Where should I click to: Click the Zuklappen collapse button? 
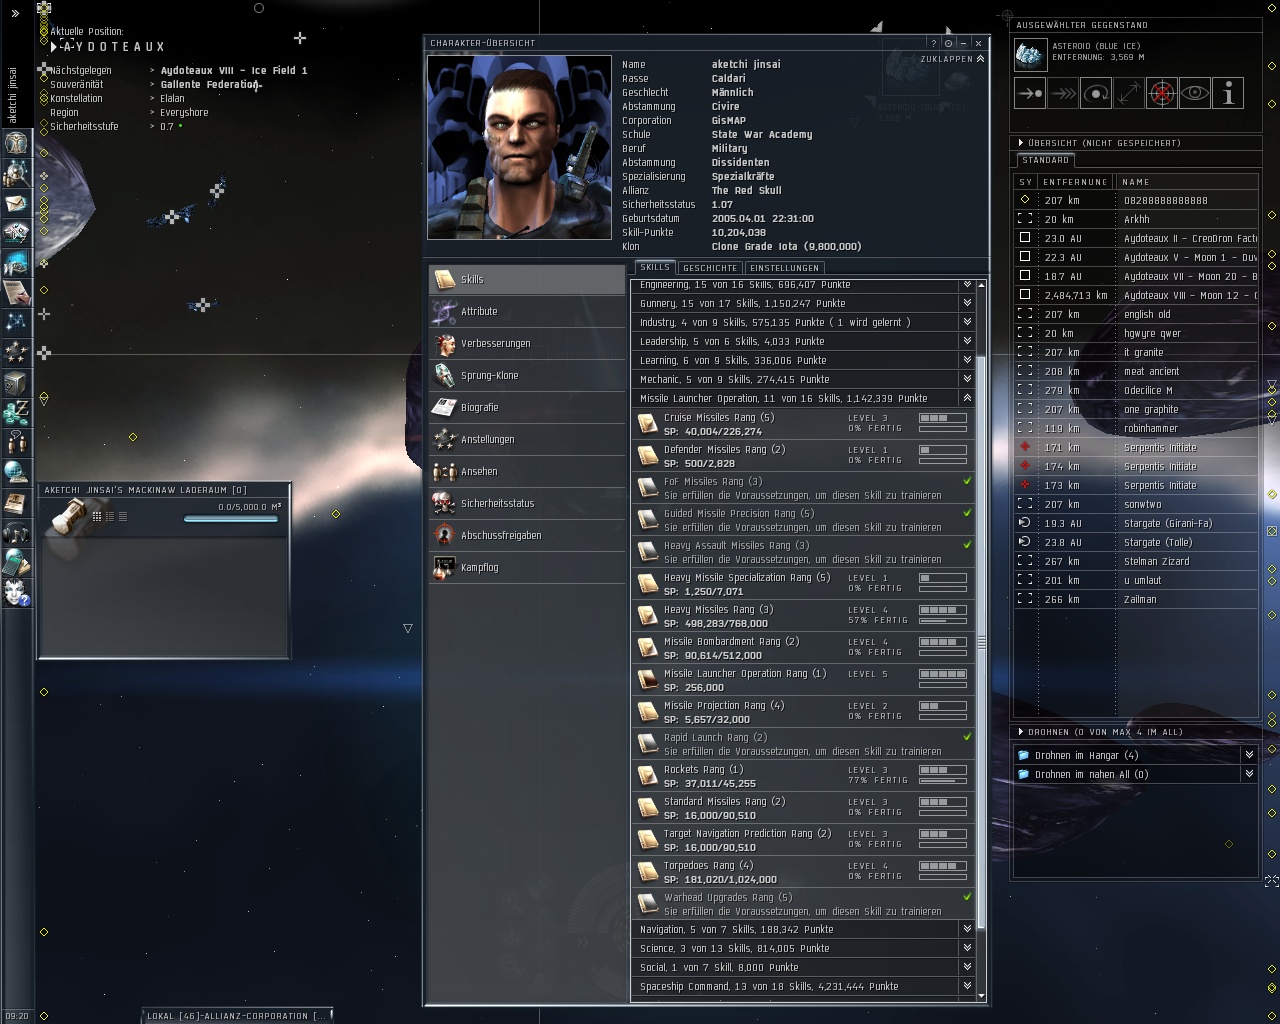pyautogui.click(x=952, y=59)
